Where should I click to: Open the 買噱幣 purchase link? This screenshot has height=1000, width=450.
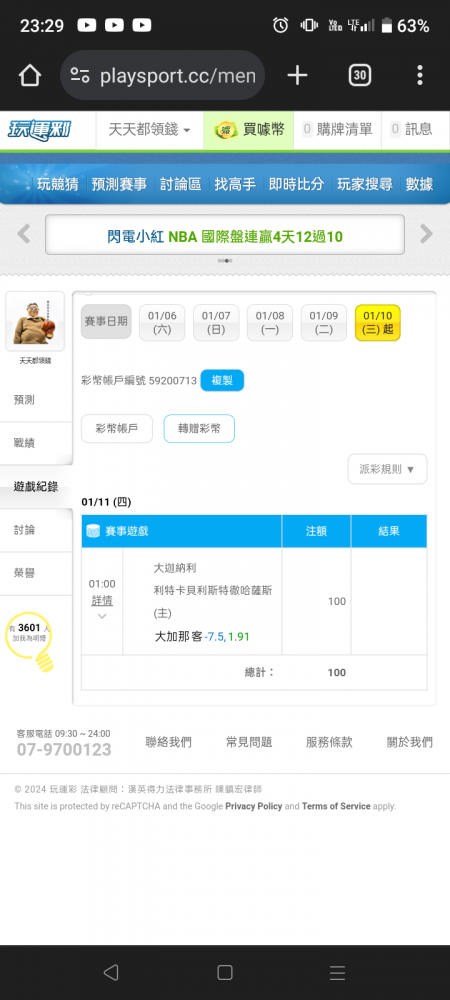coord(249,129)
